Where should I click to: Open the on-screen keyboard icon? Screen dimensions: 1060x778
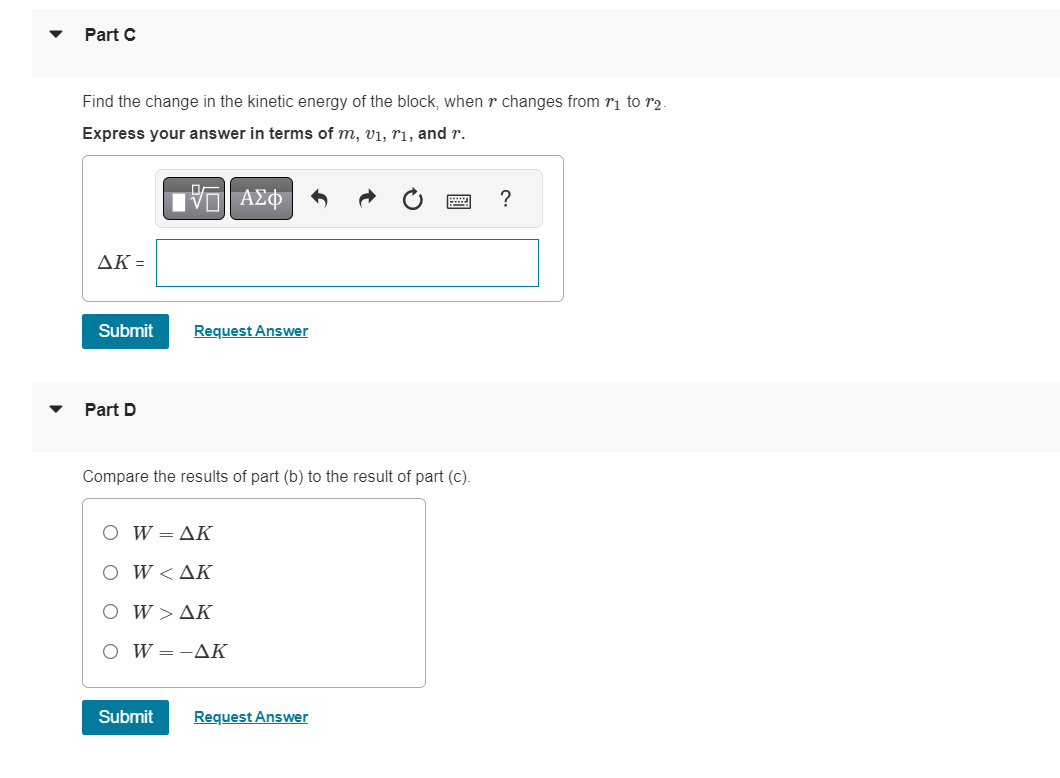coord(458,199)
